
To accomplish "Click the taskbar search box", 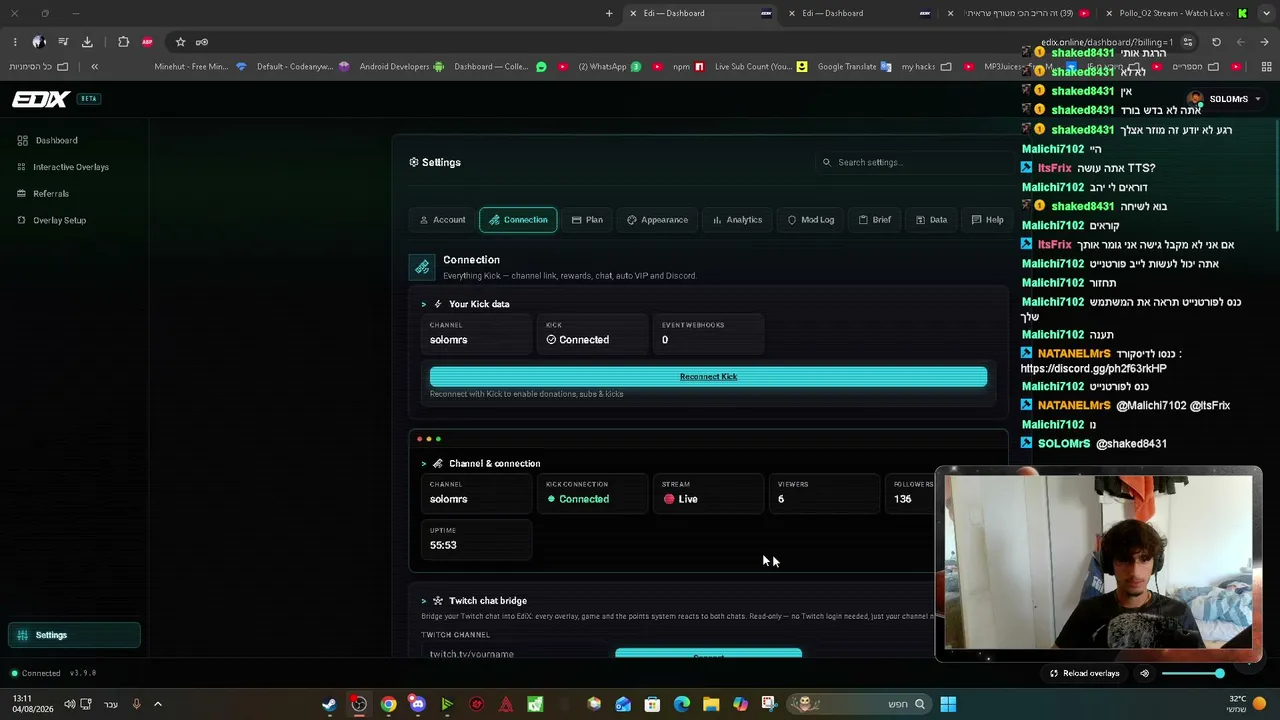I will pos(859,704).
